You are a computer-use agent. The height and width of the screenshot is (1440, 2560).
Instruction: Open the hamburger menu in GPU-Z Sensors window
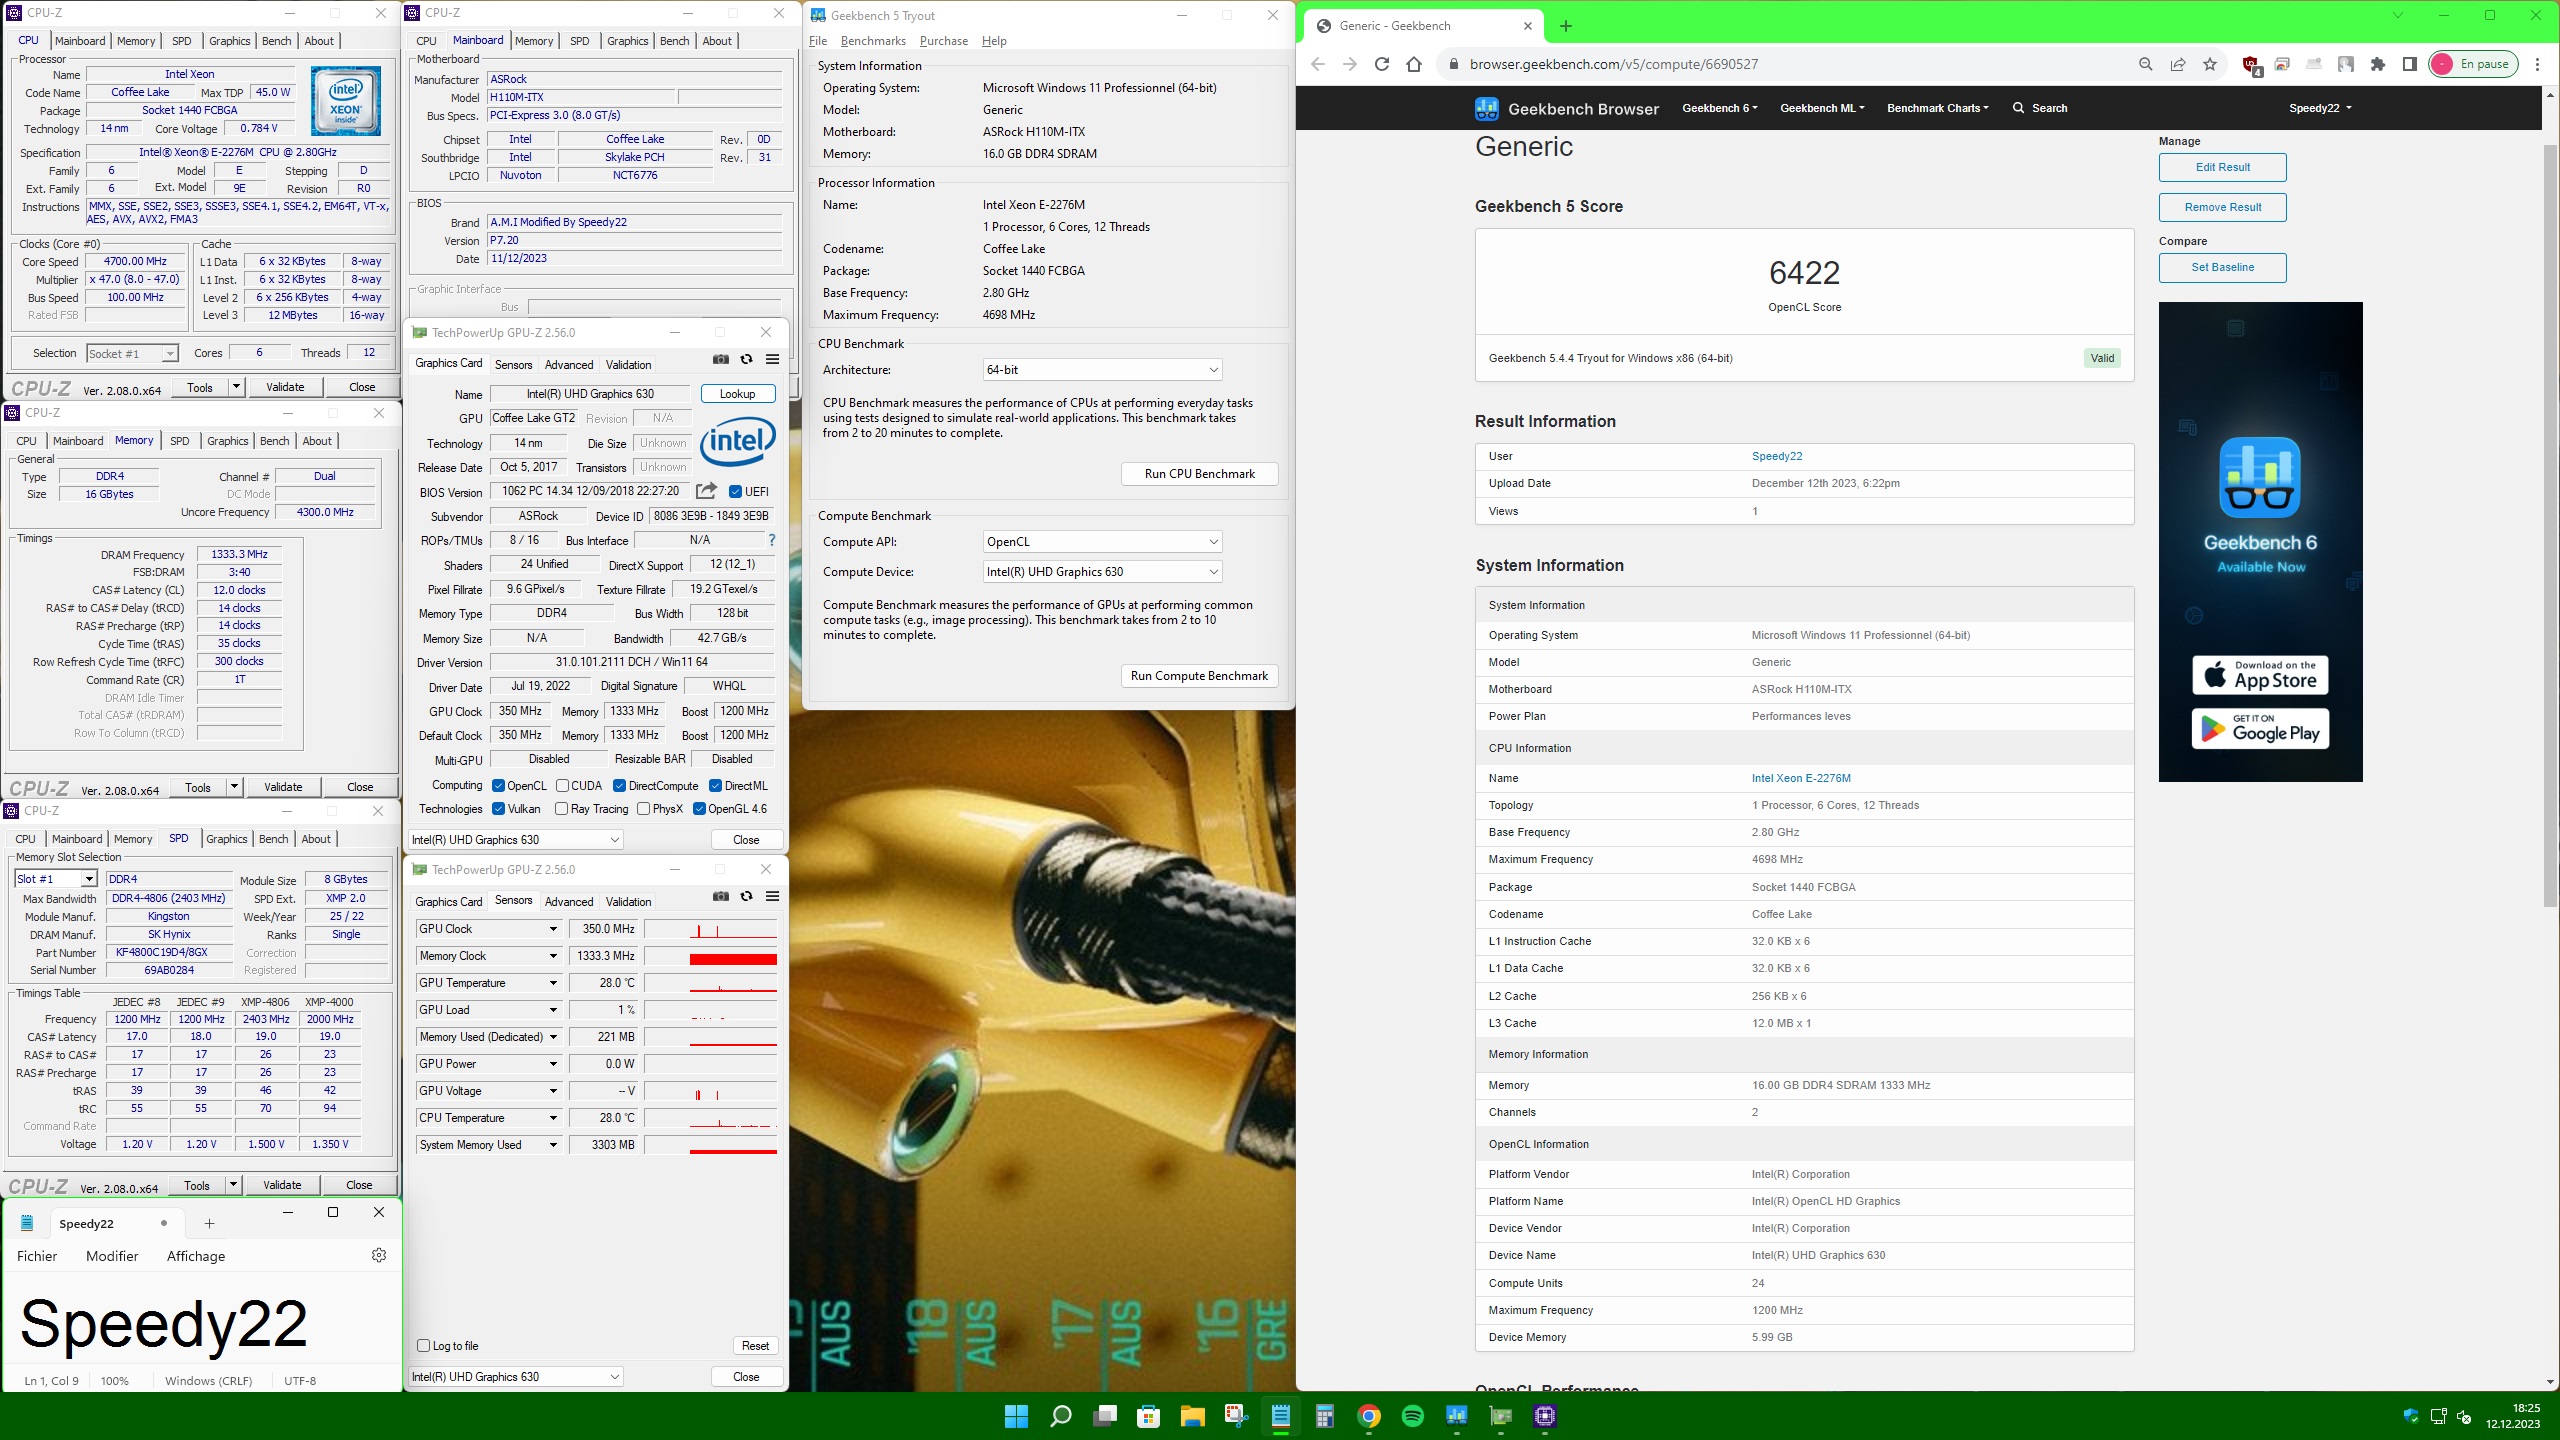point(772,896)
